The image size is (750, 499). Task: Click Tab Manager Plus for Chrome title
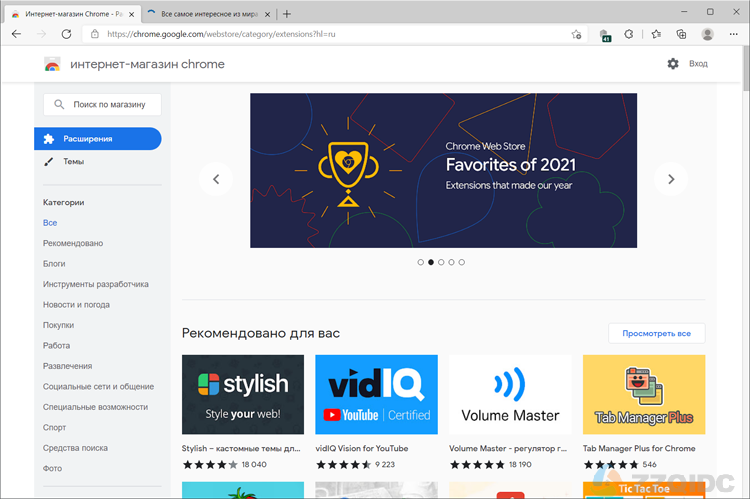(639, 449)
